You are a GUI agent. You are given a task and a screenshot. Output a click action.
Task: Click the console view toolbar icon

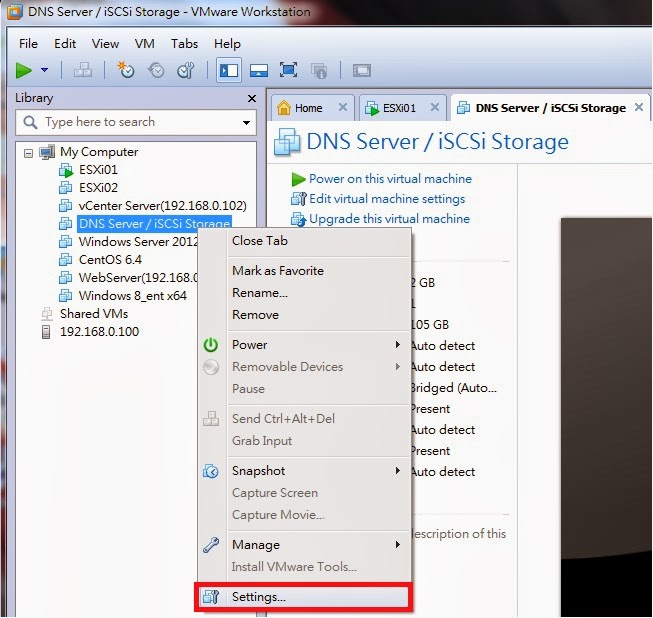[361, 70]
